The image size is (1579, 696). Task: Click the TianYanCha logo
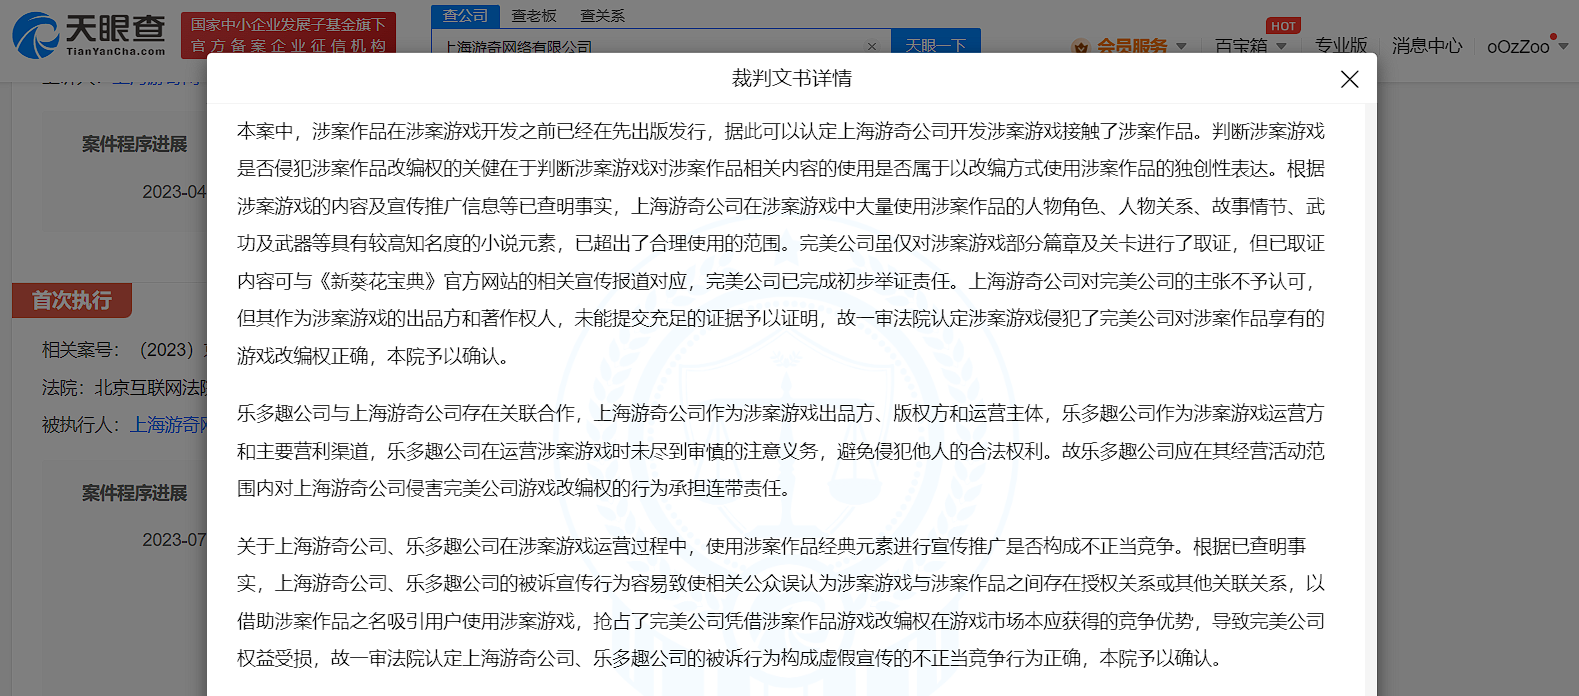click(x=88, y=35)
